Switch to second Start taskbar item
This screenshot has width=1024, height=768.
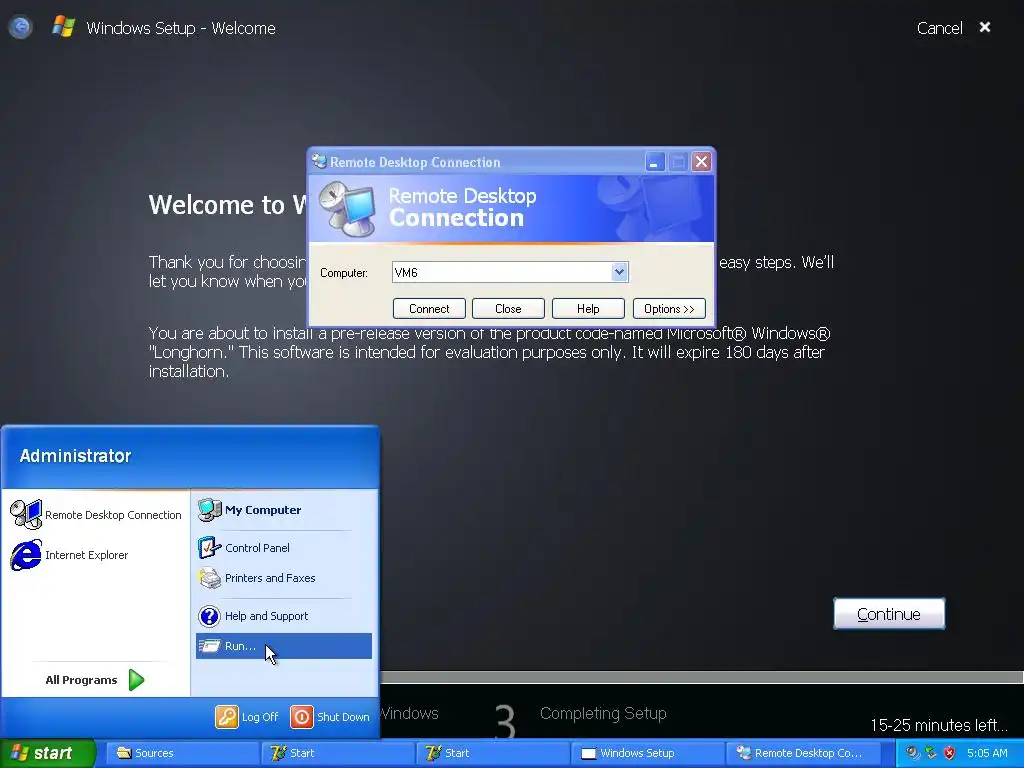[492, 753]
